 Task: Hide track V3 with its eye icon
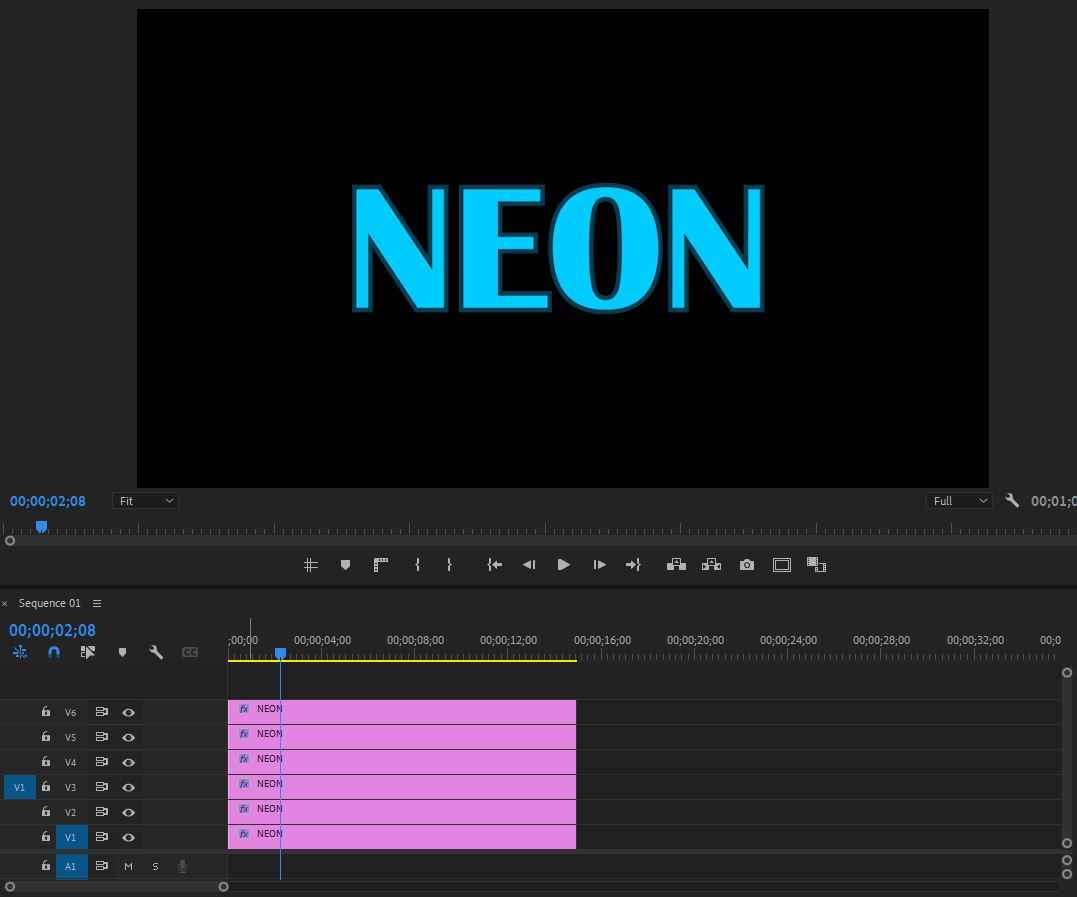[128, 787]
